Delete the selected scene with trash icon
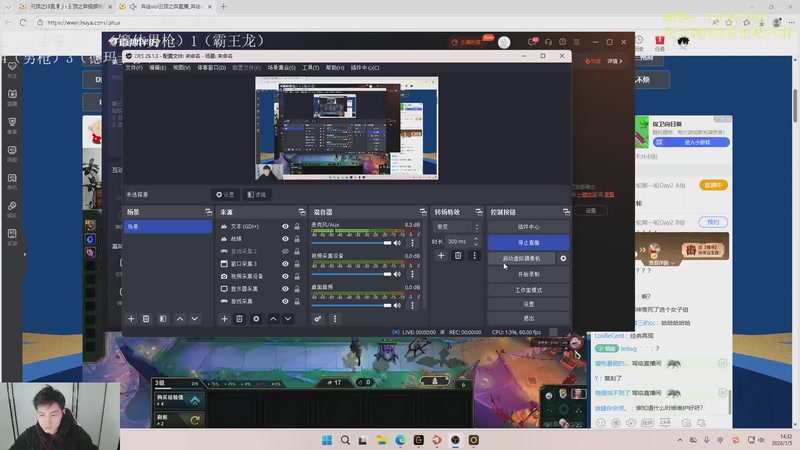The image size is (800, 450). [x=146, y=319]
